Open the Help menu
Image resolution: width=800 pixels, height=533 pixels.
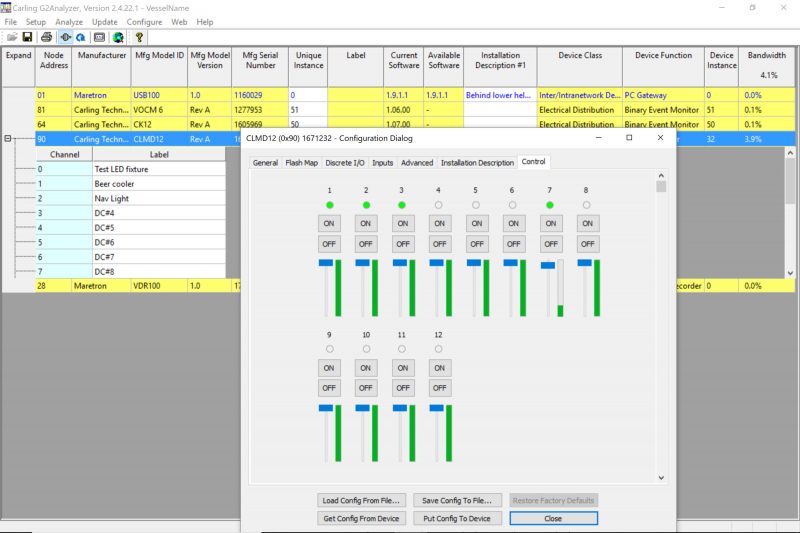(x=205, y=22)
